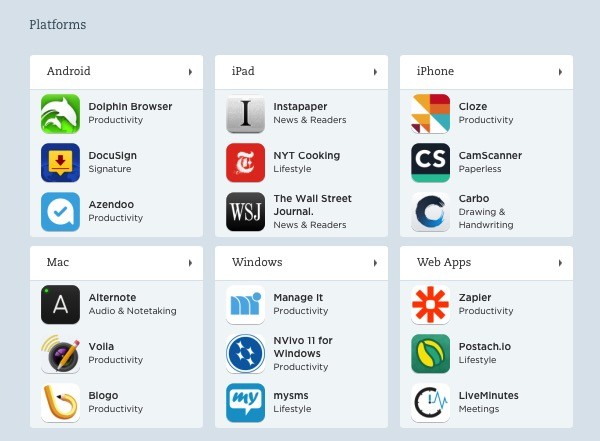Click Lifestyle under Postach.io

(x=477, y=360)
